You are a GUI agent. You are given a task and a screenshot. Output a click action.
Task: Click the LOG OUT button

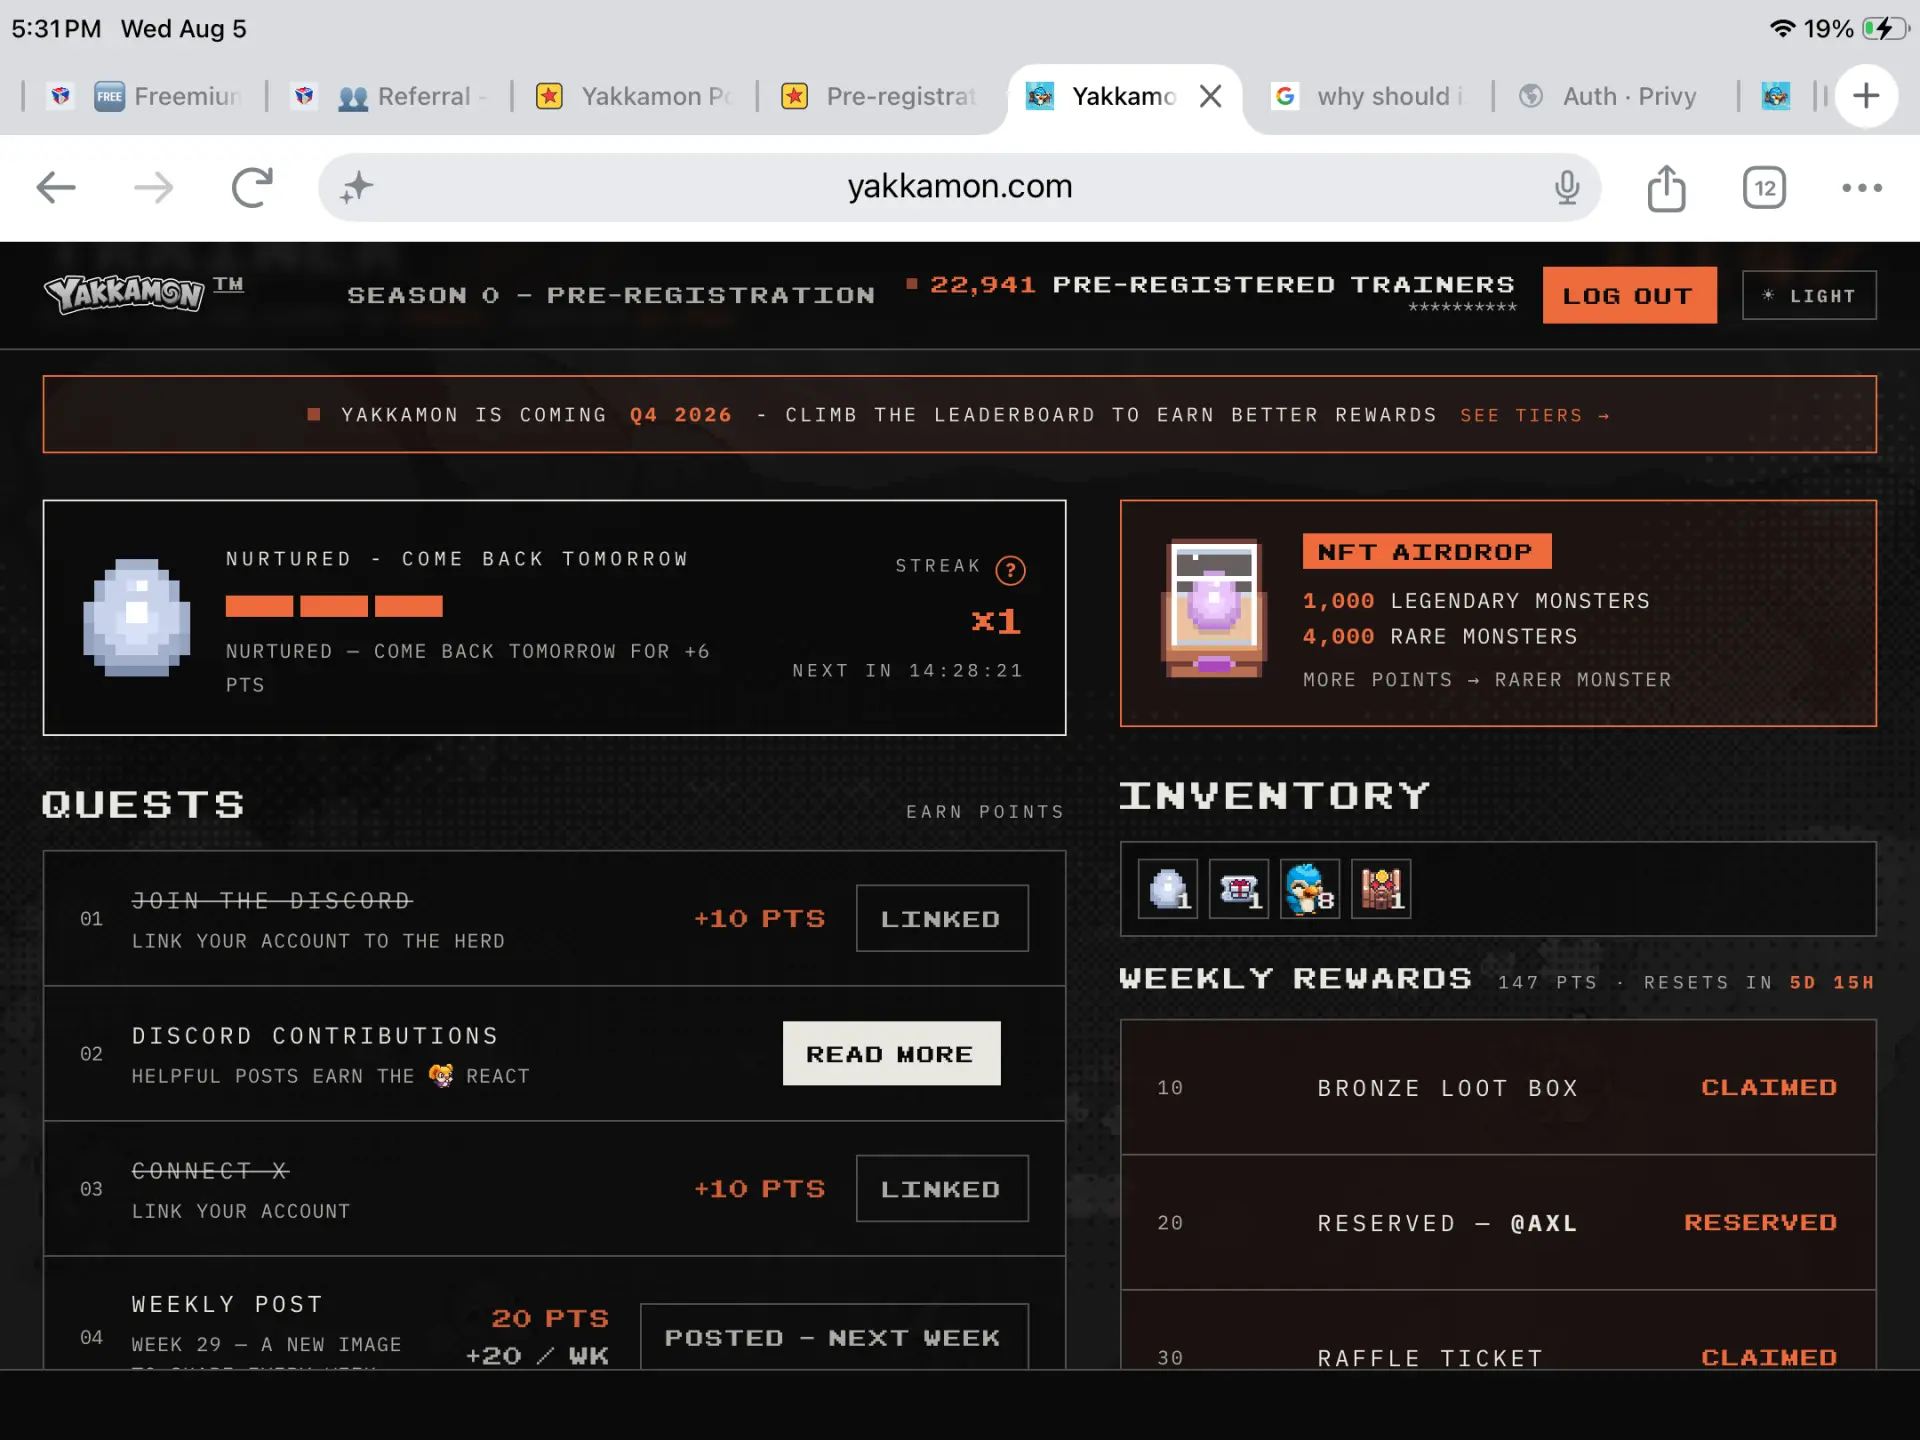point(1629,295)
